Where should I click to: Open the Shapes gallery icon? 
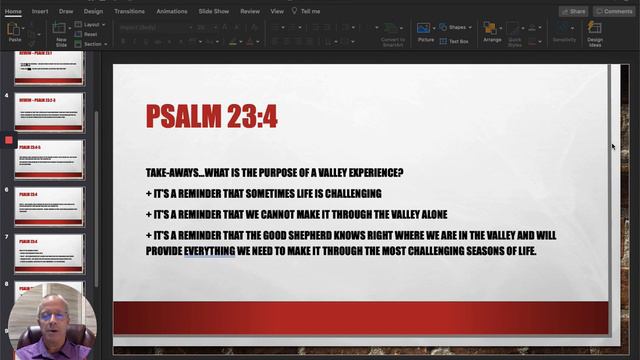coord(443,27)
